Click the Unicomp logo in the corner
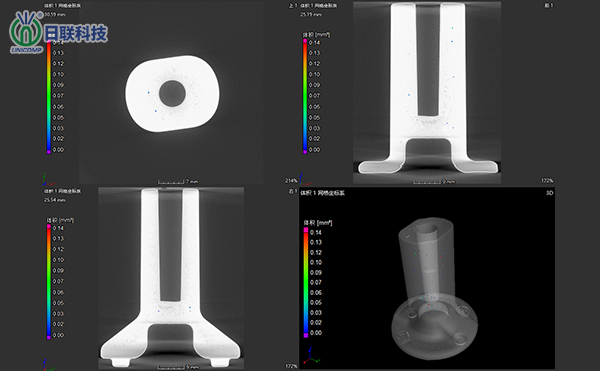The height and width of the screenshot is (371, 600). [58, 33]
